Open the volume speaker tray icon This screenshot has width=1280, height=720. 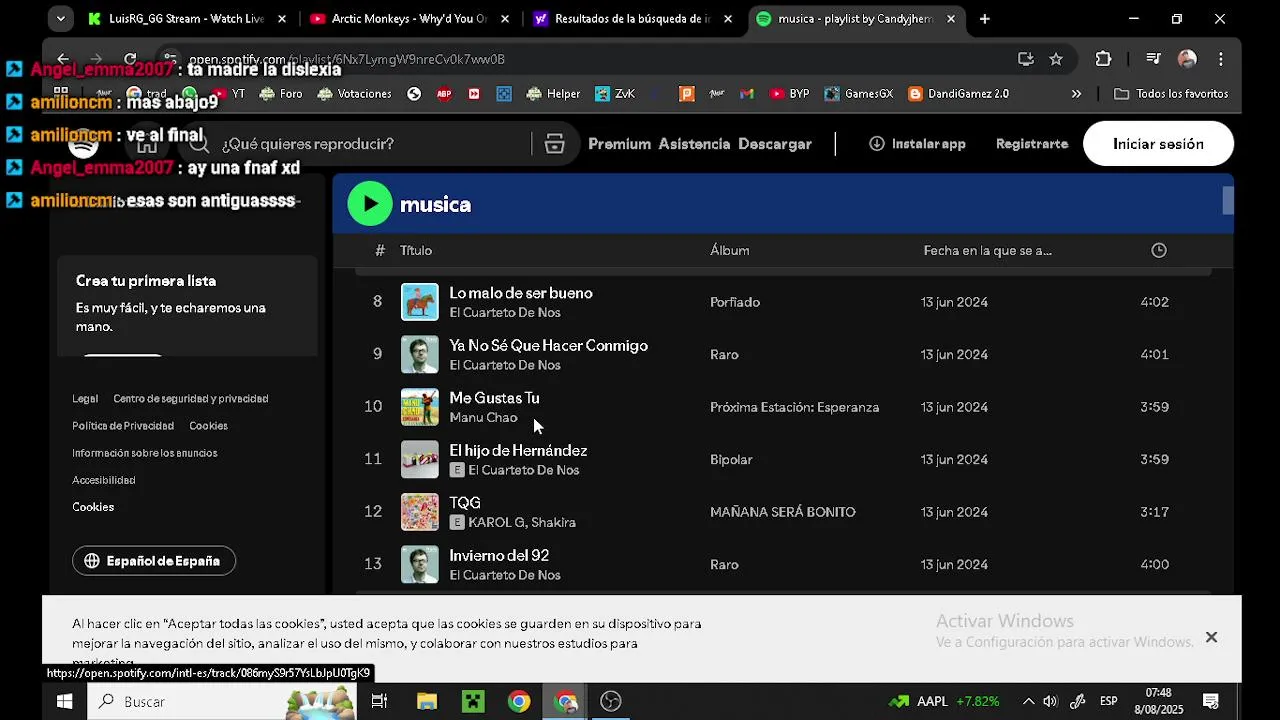pyautogui.click(x=1050, y=701)
